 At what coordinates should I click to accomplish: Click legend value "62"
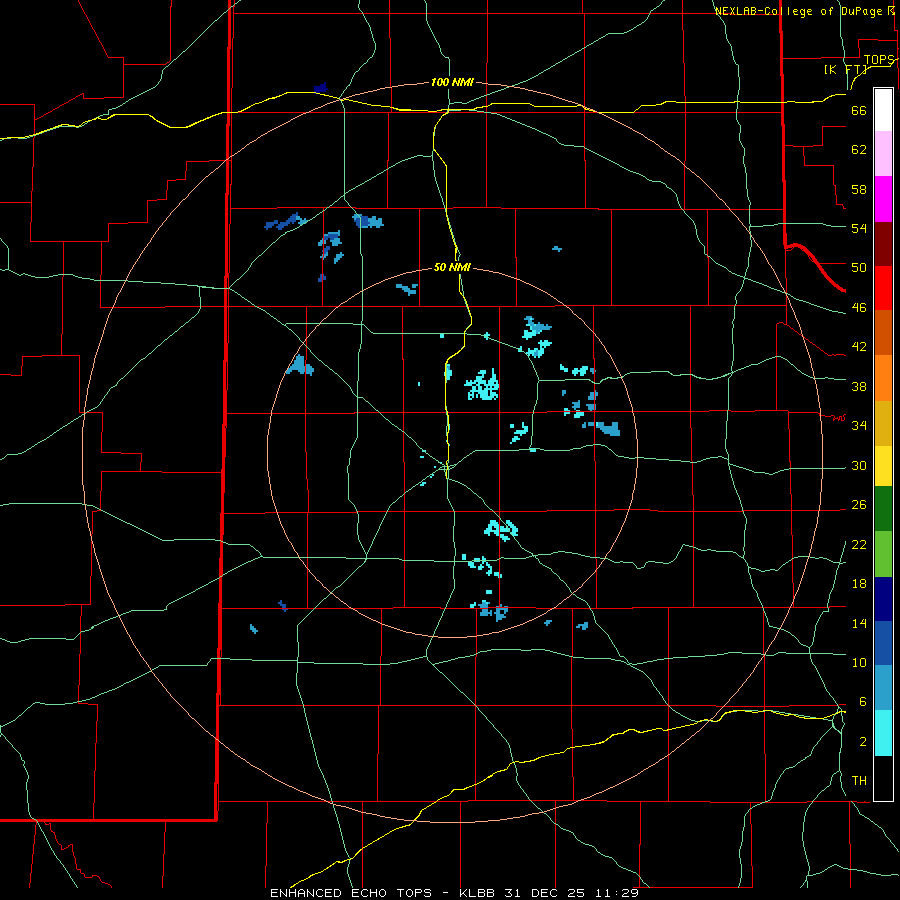tap(859, 149)
